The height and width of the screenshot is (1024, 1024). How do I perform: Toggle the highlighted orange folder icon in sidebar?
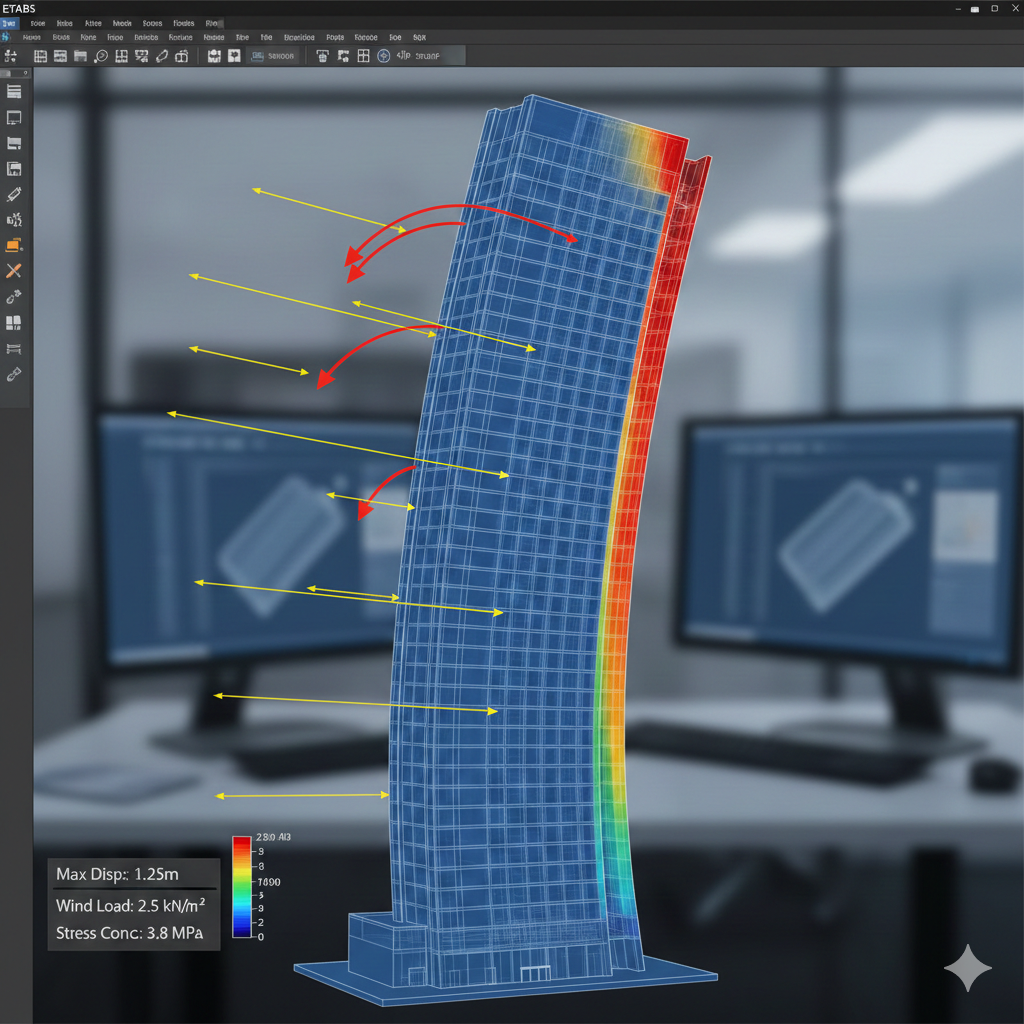(x=14, y=245)
